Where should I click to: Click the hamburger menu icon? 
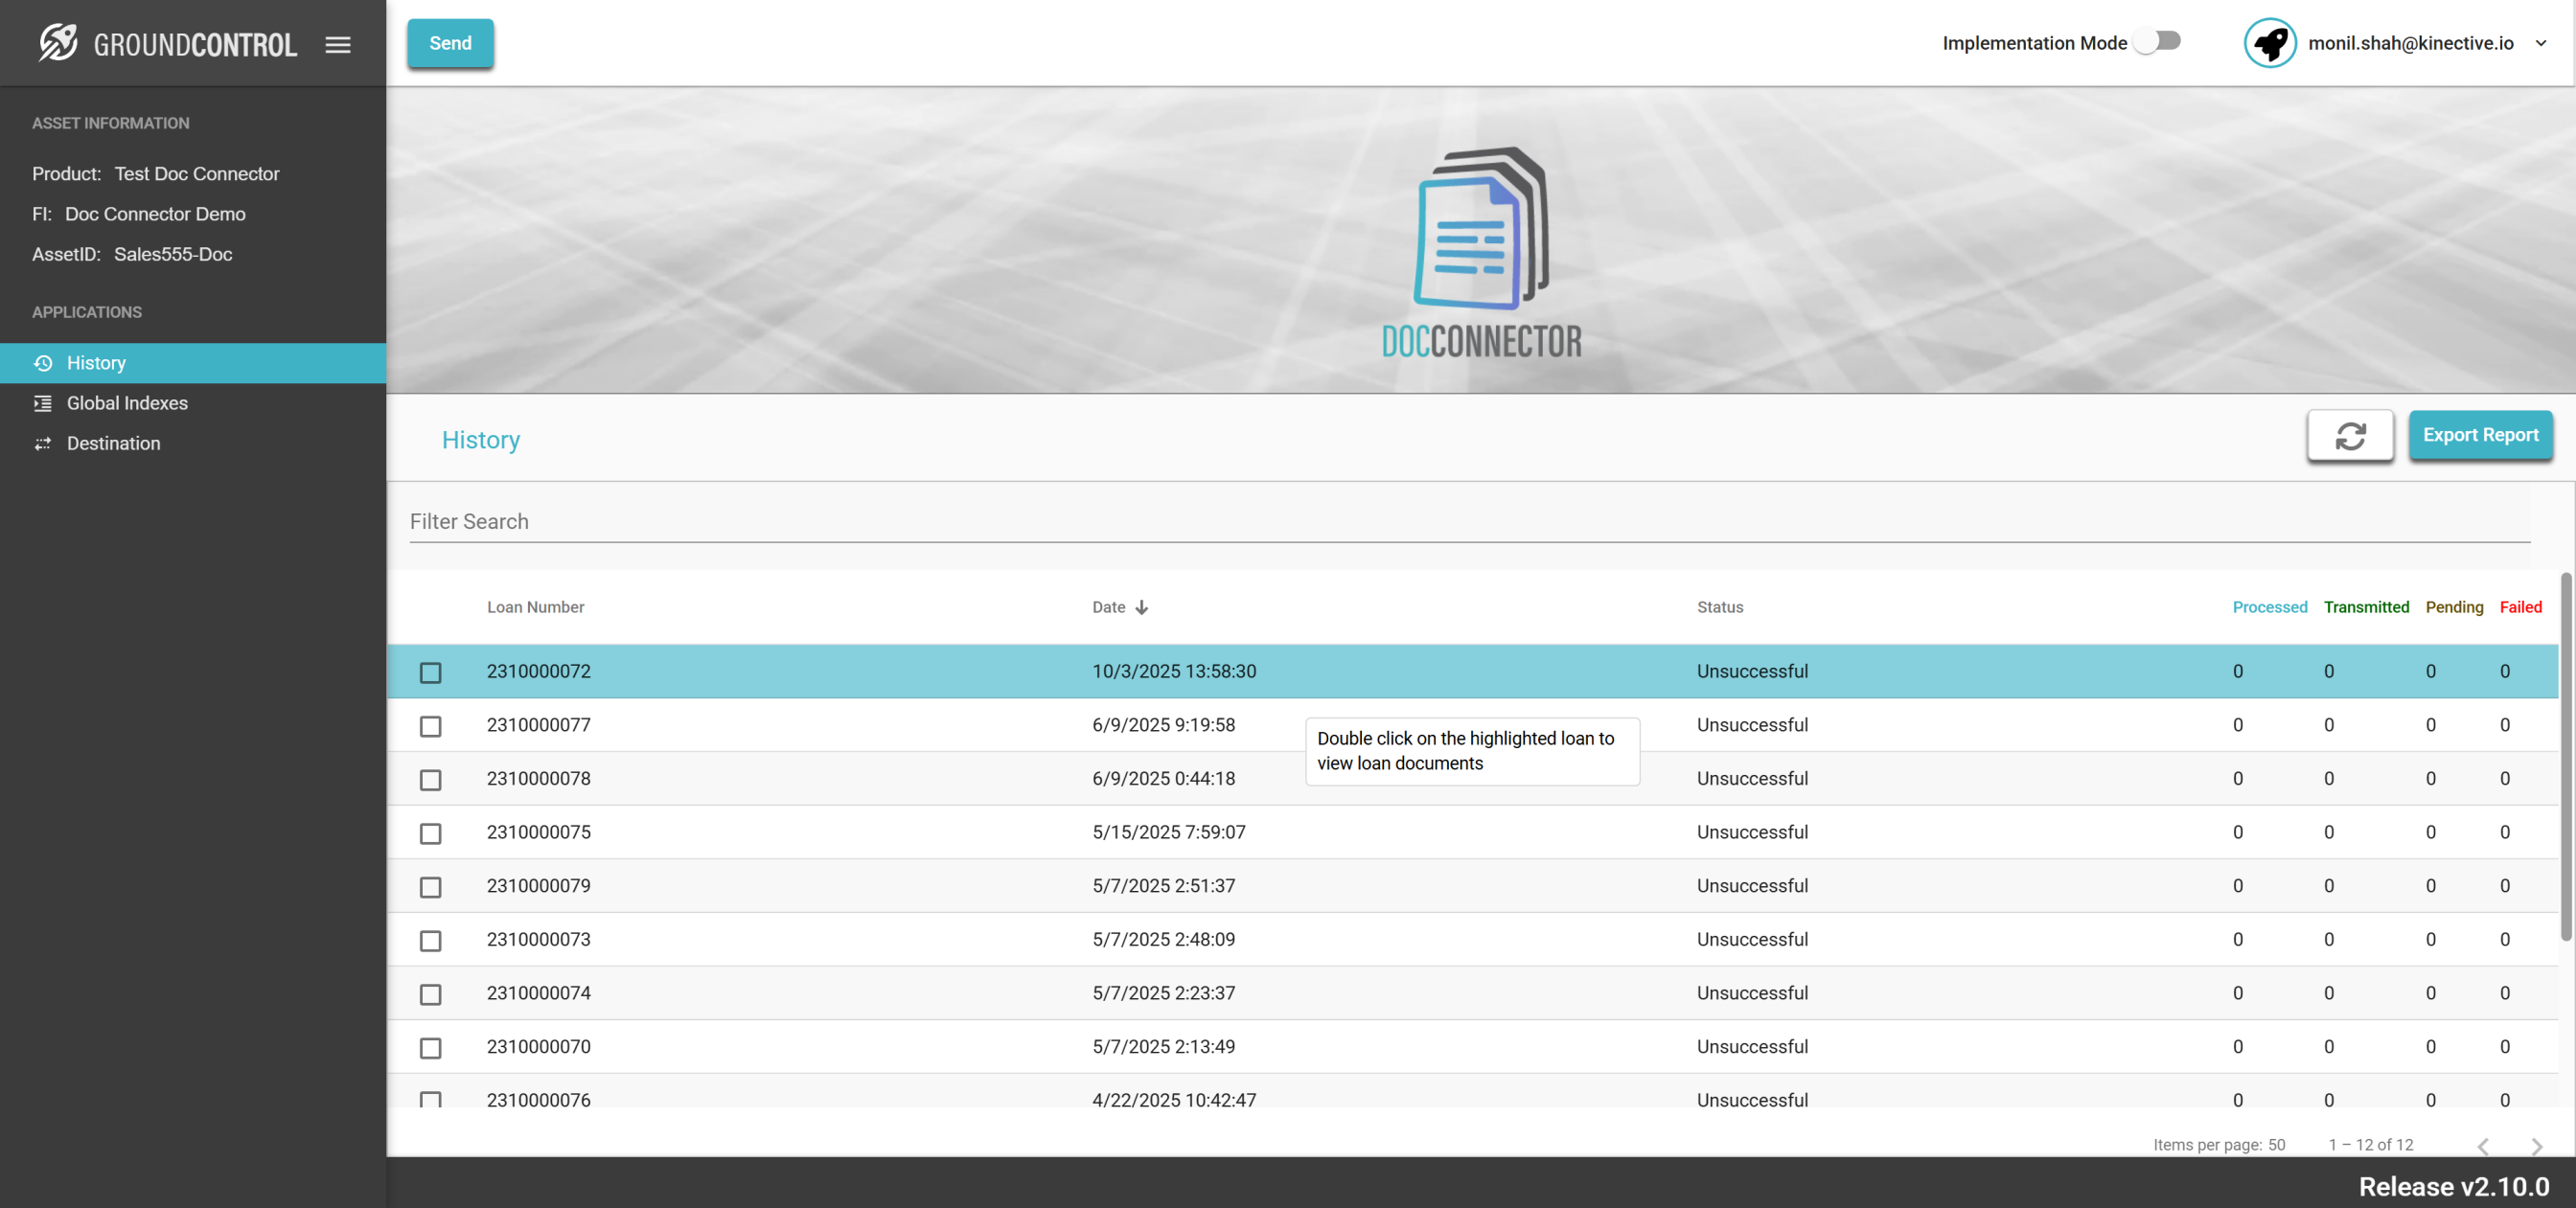[x=338, y=44]
